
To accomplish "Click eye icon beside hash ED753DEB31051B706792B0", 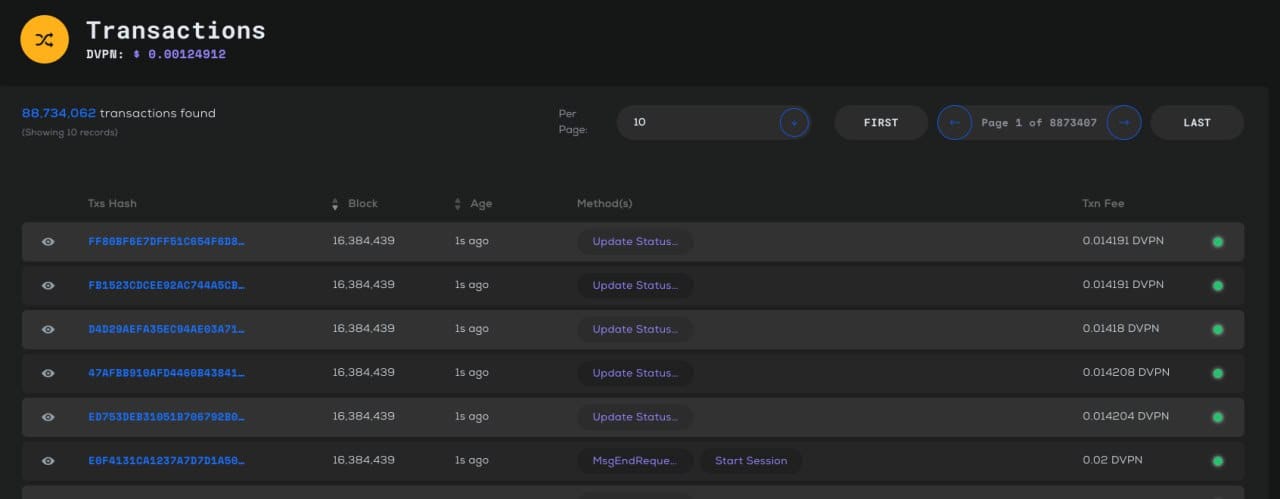I will point(48,417).
